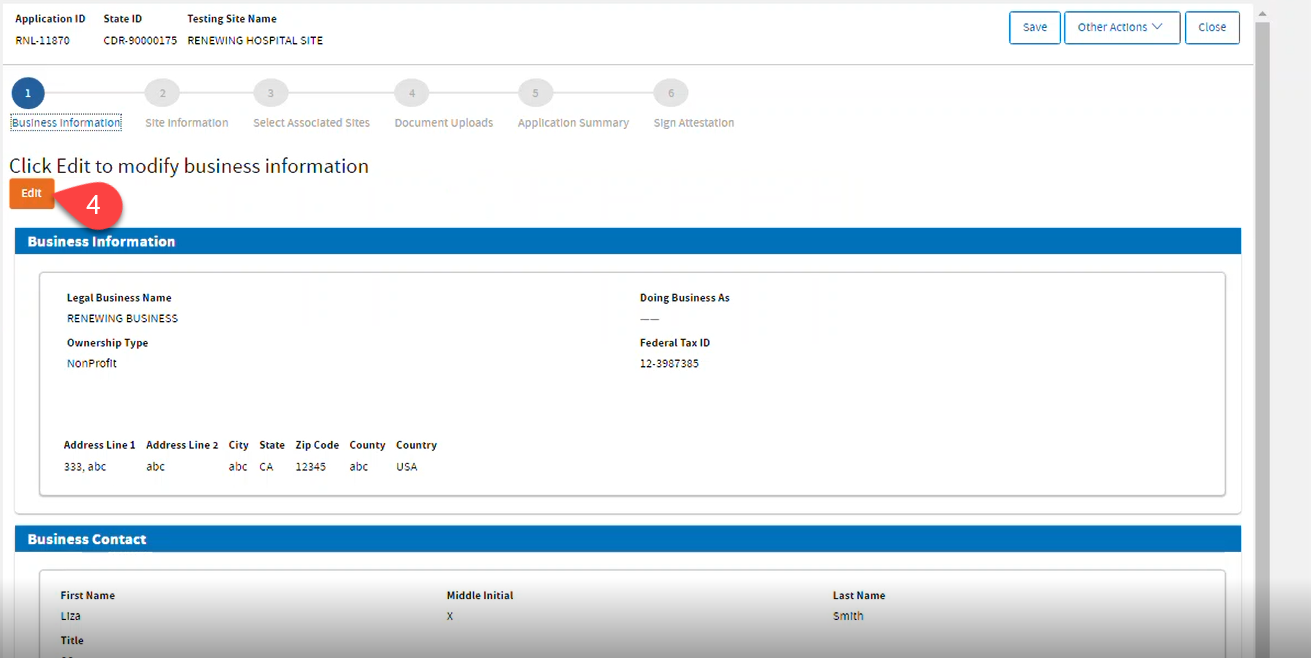Click the orange Edit button
Image resolution: width=1311 pixels, height=658 pixels.
coord(32,193)
